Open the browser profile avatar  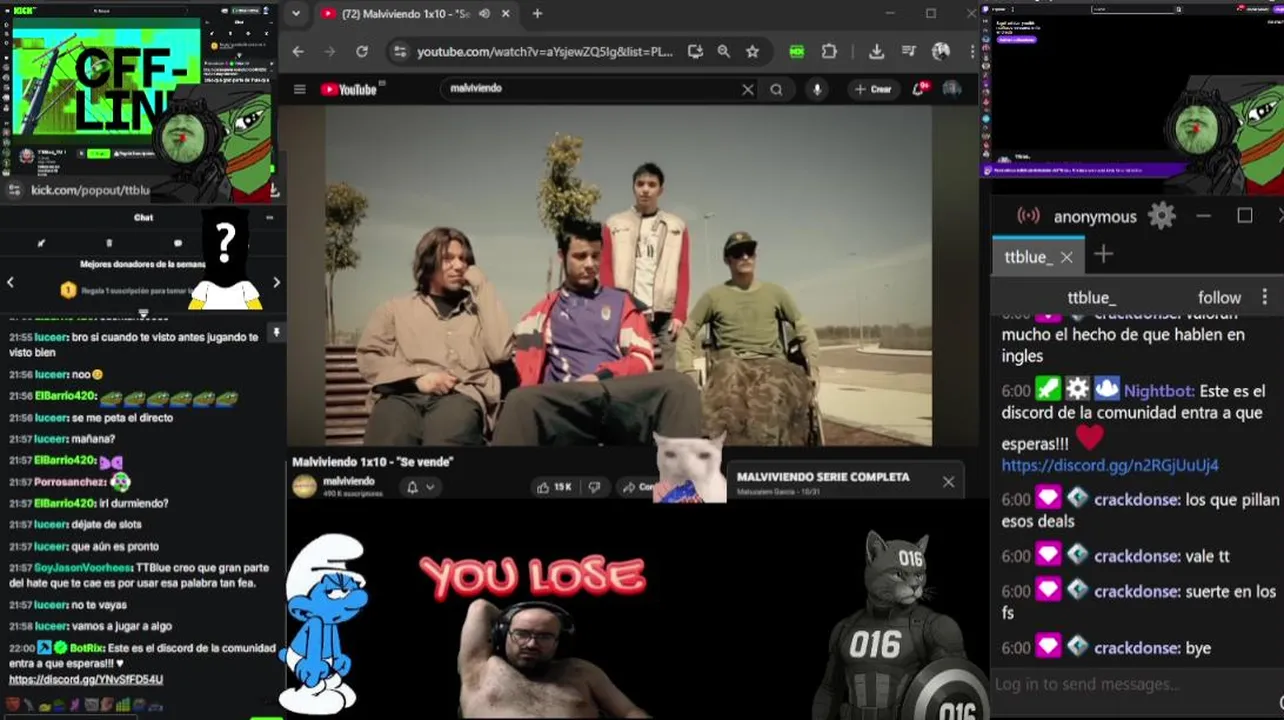point(941,51)
